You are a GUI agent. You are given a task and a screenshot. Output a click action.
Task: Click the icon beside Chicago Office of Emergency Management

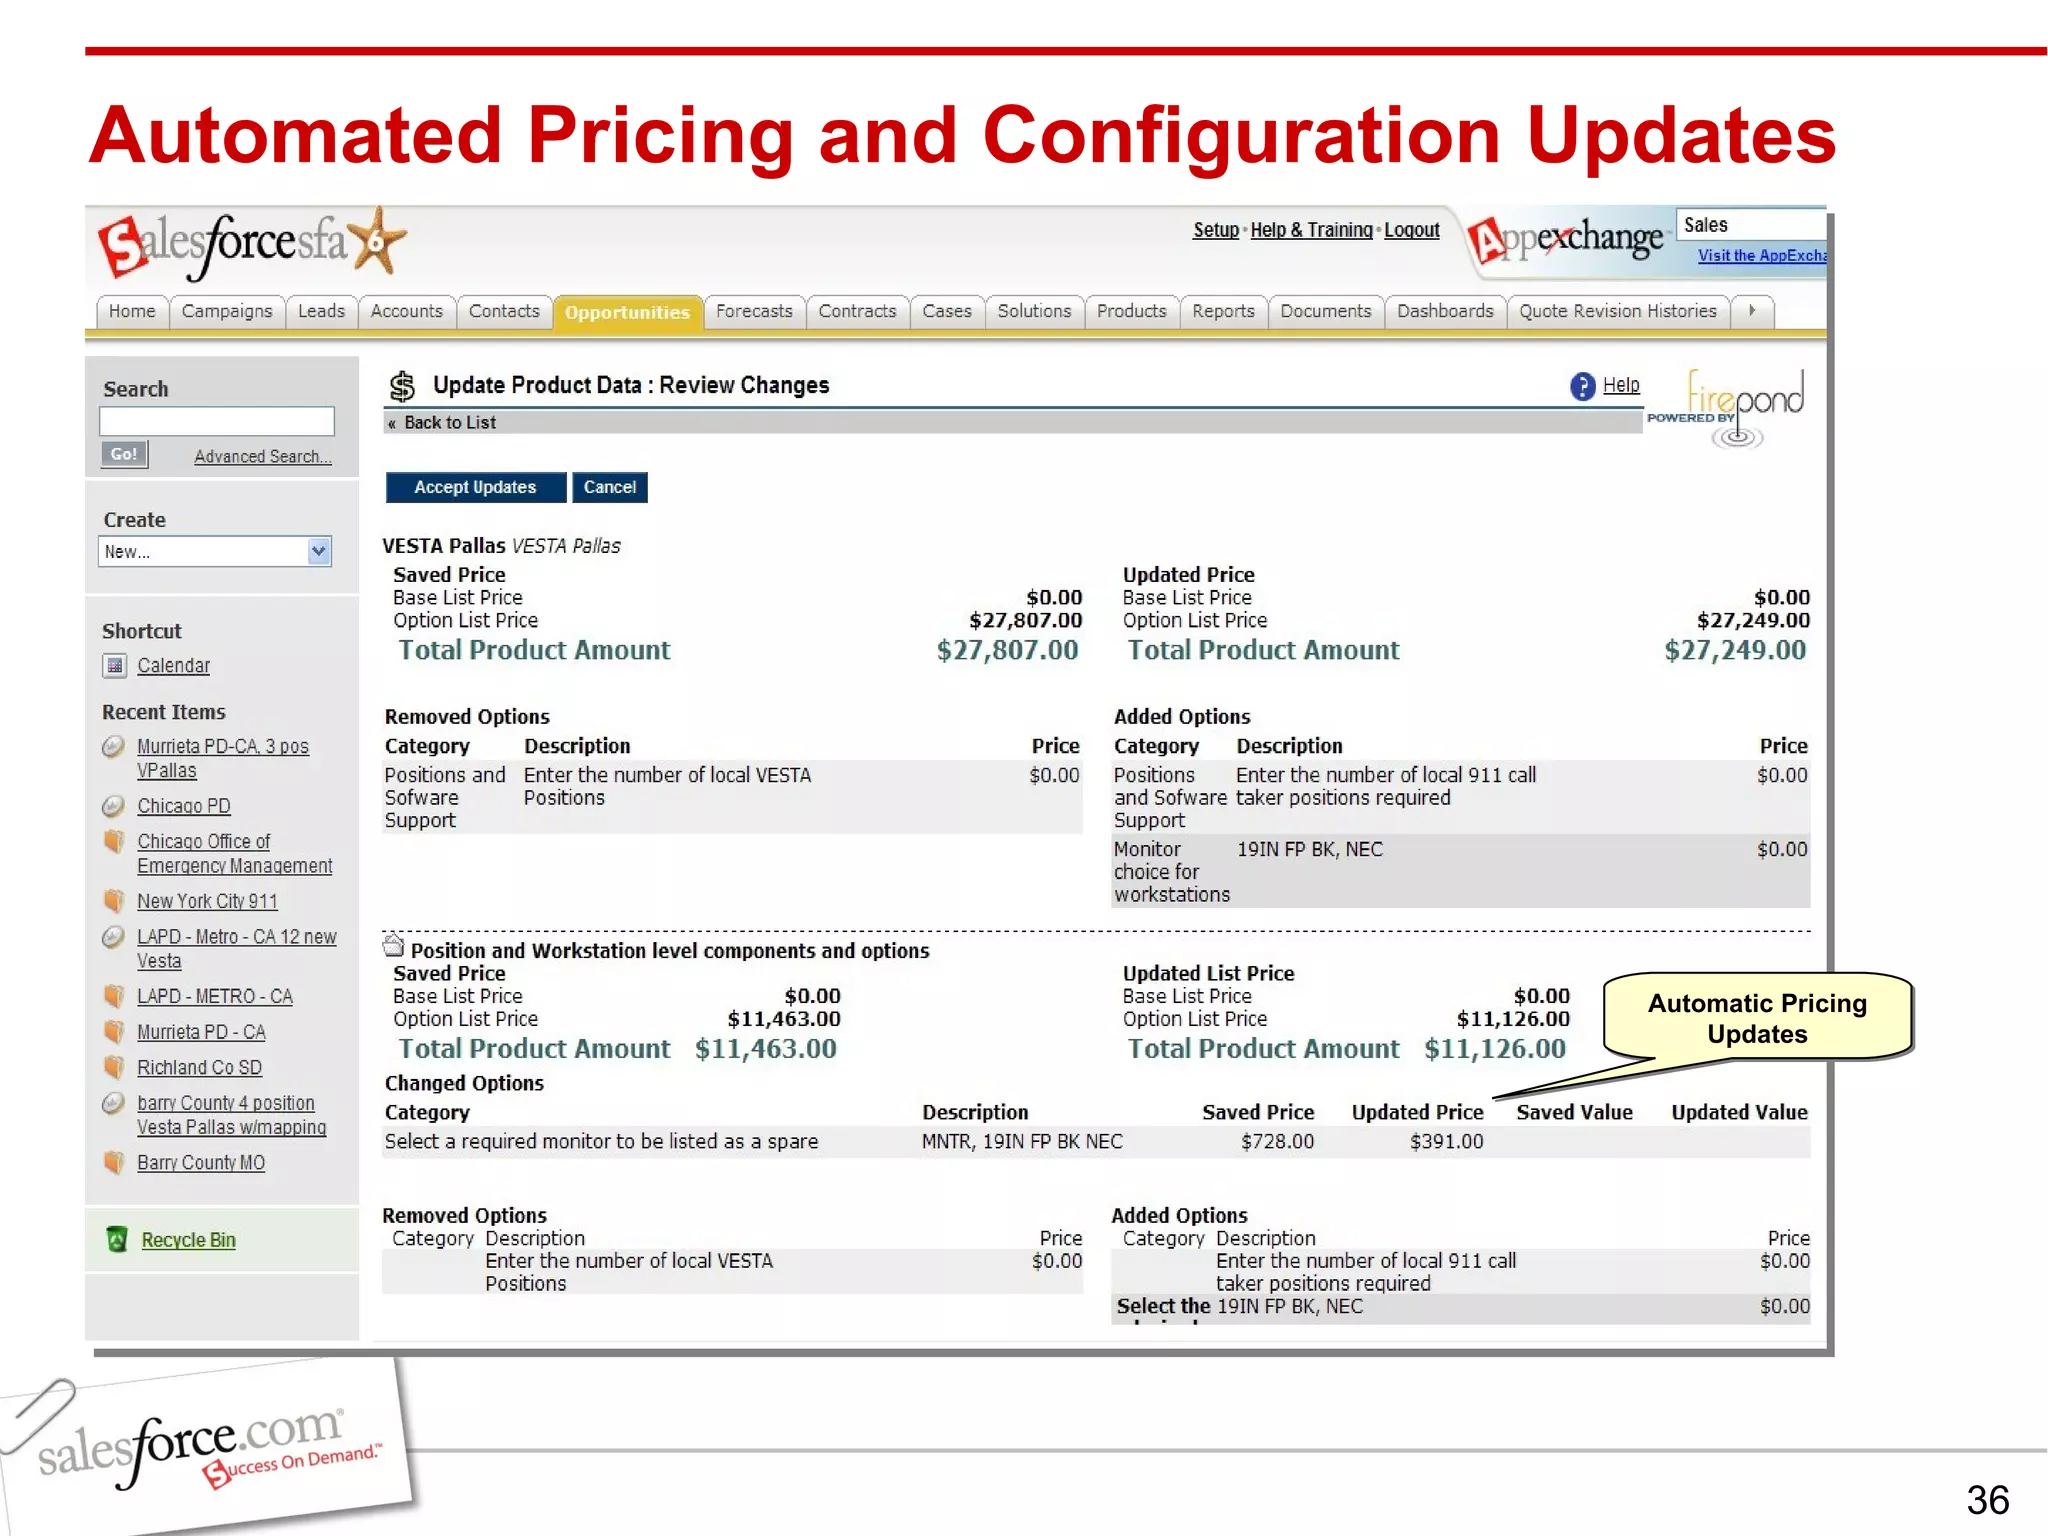[114, 842]
